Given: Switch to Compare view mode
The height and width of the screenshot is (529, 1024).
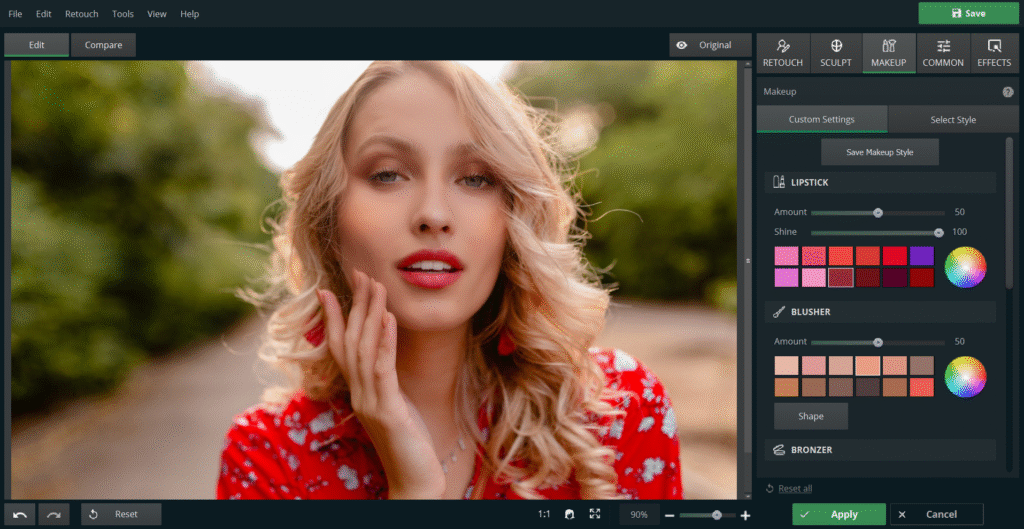Looking at the screenshot, I should [103, 45].
